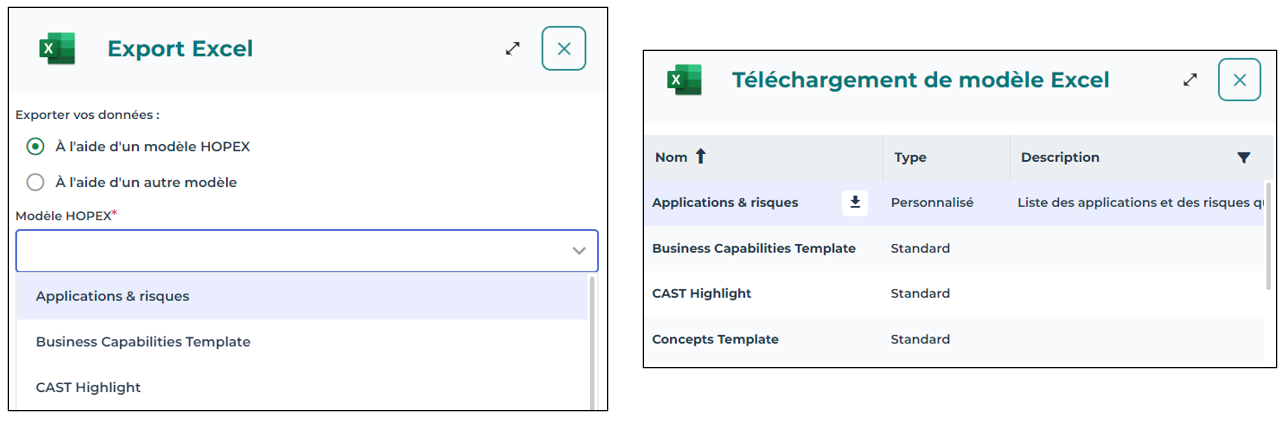Toggle sort arrow on the Nom column
The width and height of the screenshot is (1285, 422).
(700, 157)
